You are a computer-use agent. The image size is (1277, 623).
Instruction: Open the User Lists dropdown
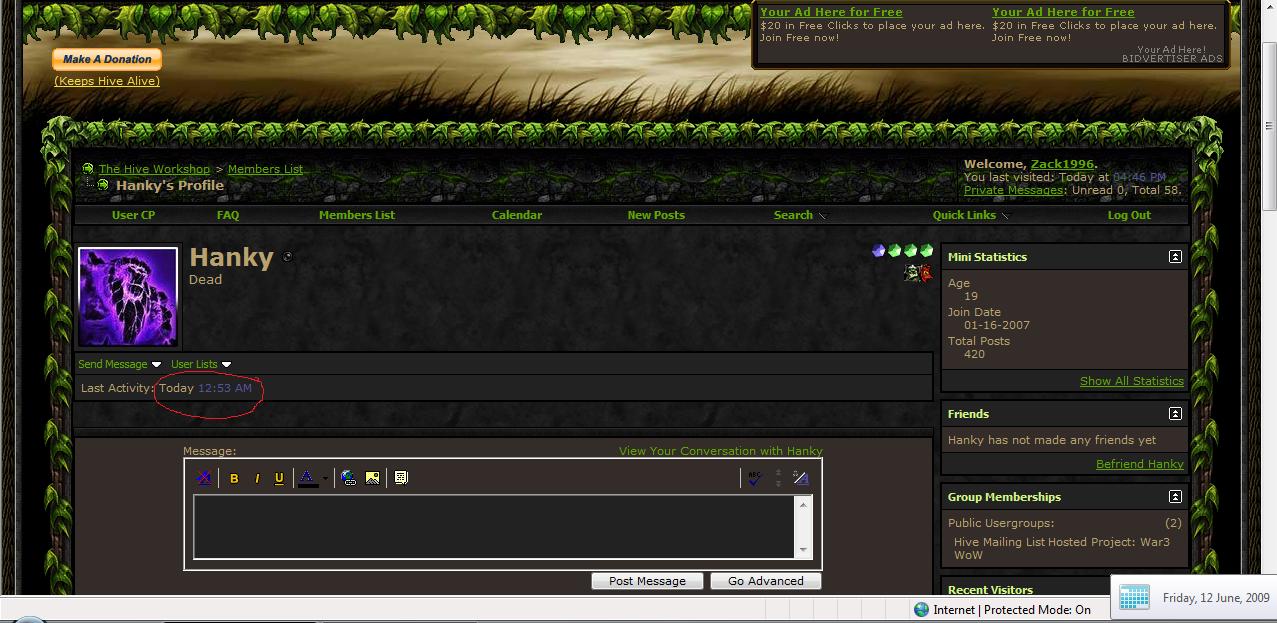(x=201, y=364)
